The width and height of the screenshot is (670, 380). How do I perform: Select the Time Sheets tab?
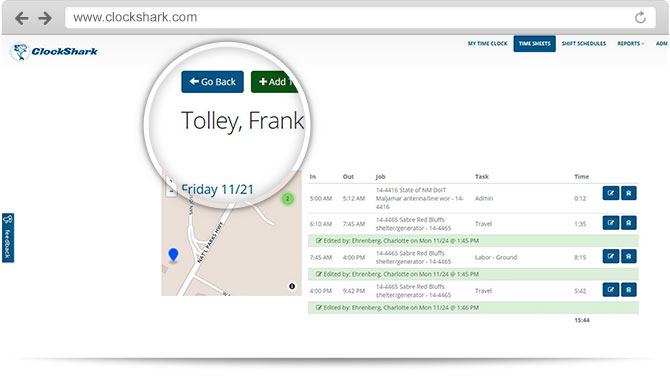(535, 44)
